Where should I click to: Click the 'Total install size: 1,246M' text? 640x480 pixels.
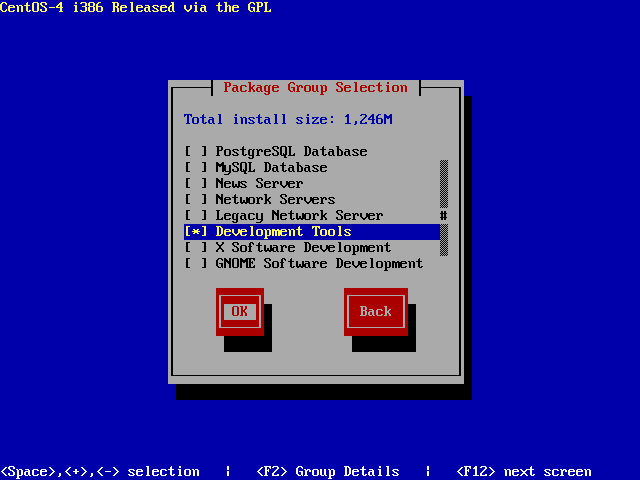(288, 119)
